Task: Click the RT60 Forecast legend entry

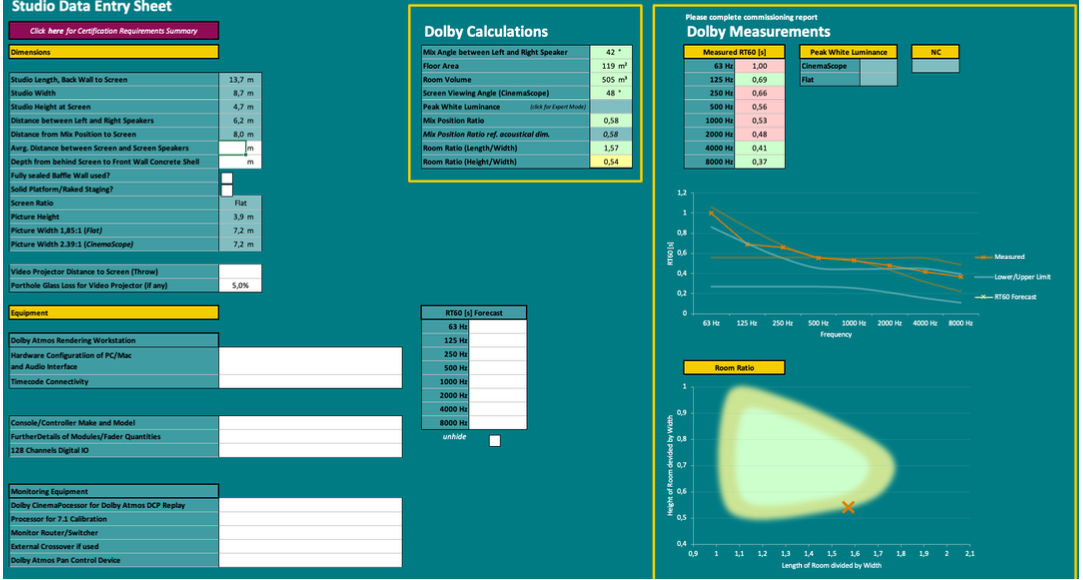Action: click(1005, 297)
